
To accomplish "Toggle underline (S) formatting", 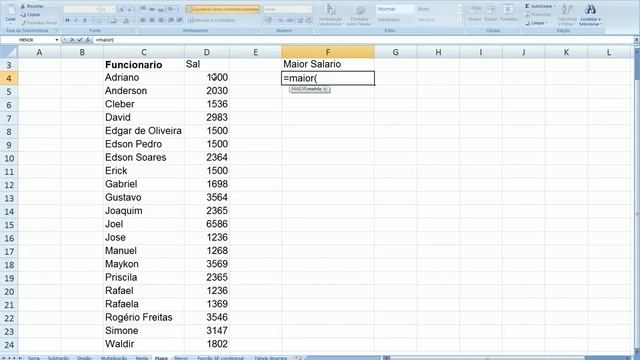I will pyautogui.click(x=84, y=20).
